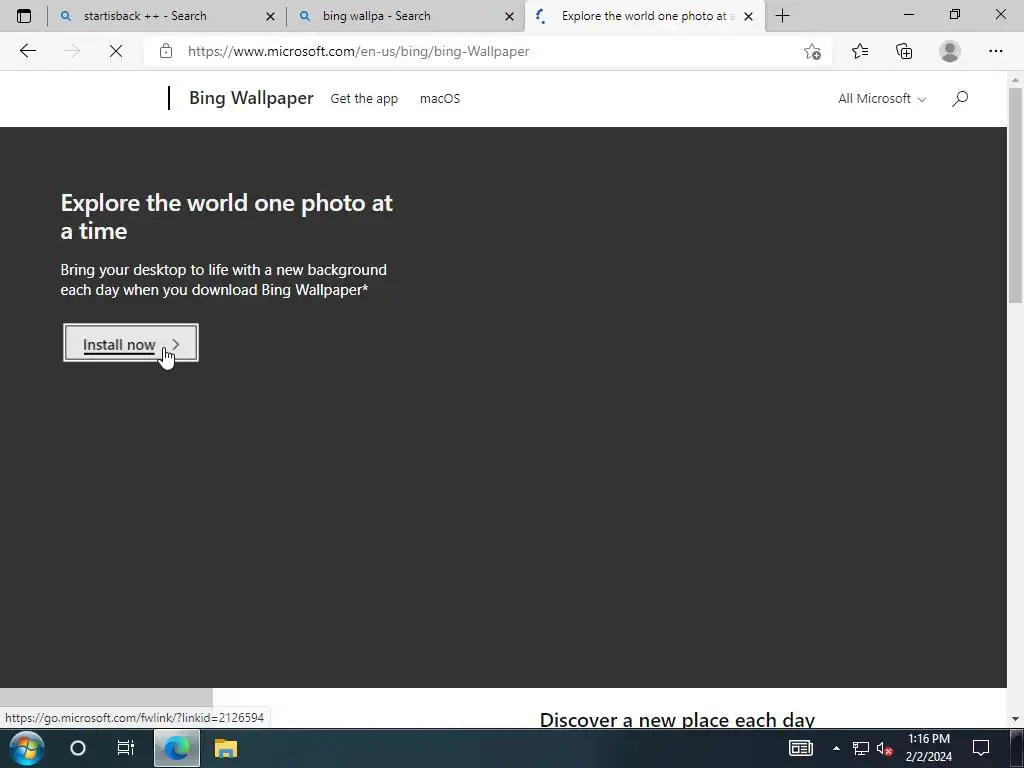This screenshot has width=1024, height=768.
Task: Show hidden system tray icons
Action: coord(836,748)
